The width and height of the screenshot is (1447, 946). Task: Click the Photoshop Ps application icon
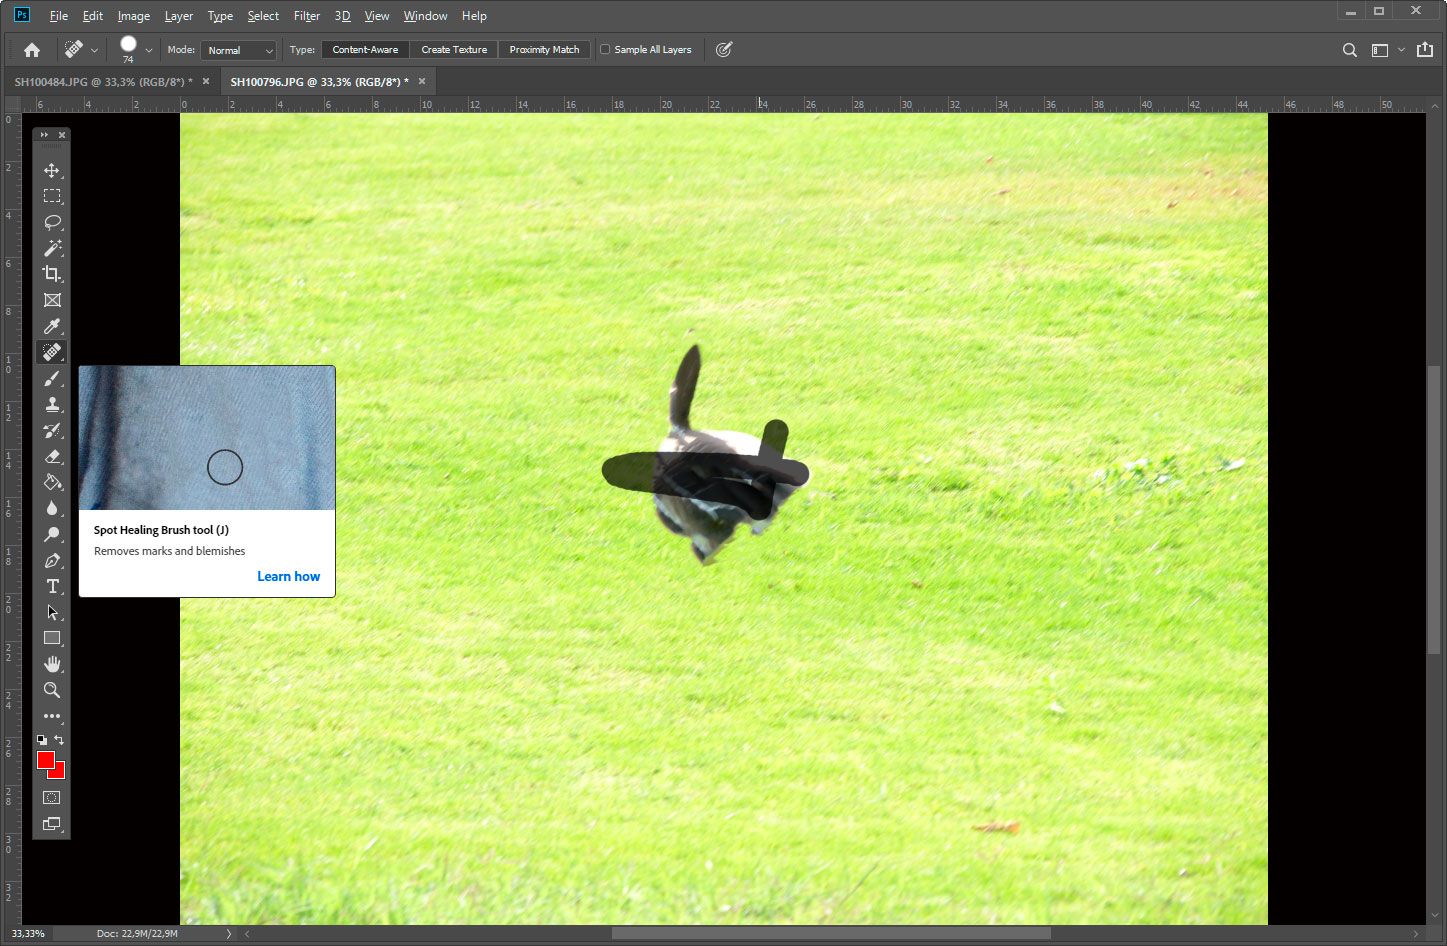(x=21, y=15)
